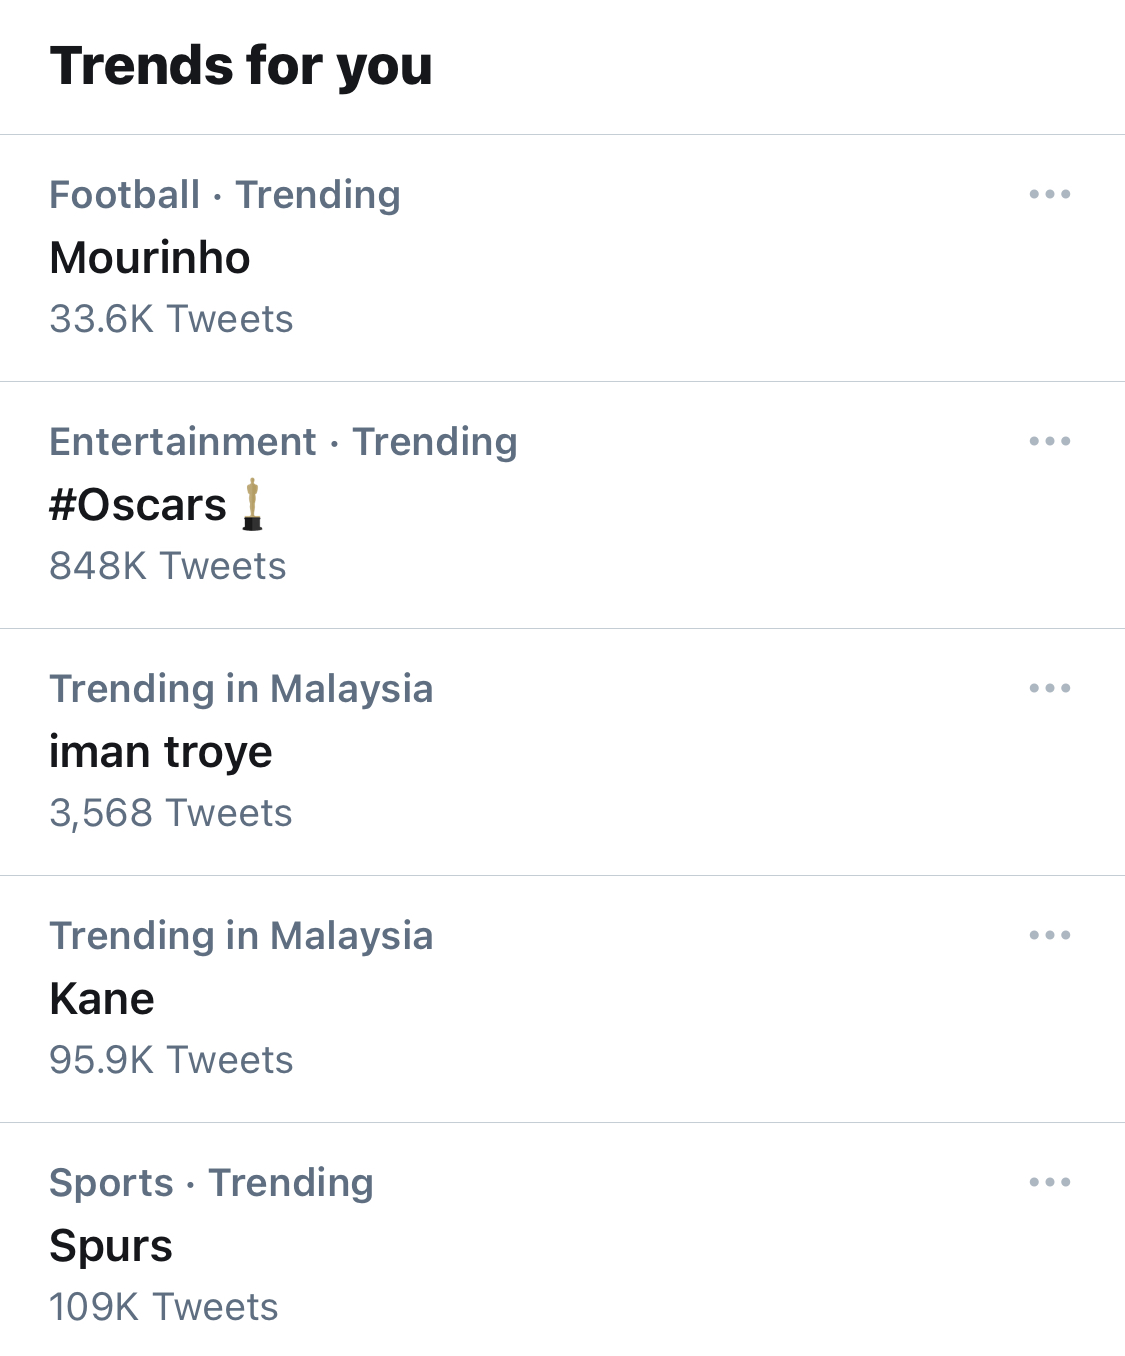
Task: Tap the 3,568 Tweets count
Action: tap(171, 813)
